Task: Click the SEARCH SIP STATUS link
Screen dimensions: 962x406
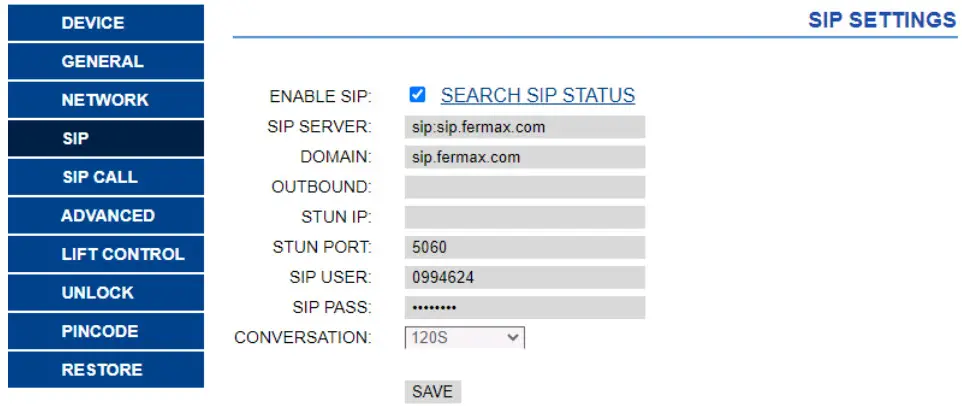Action: click(x=537, y=96)
